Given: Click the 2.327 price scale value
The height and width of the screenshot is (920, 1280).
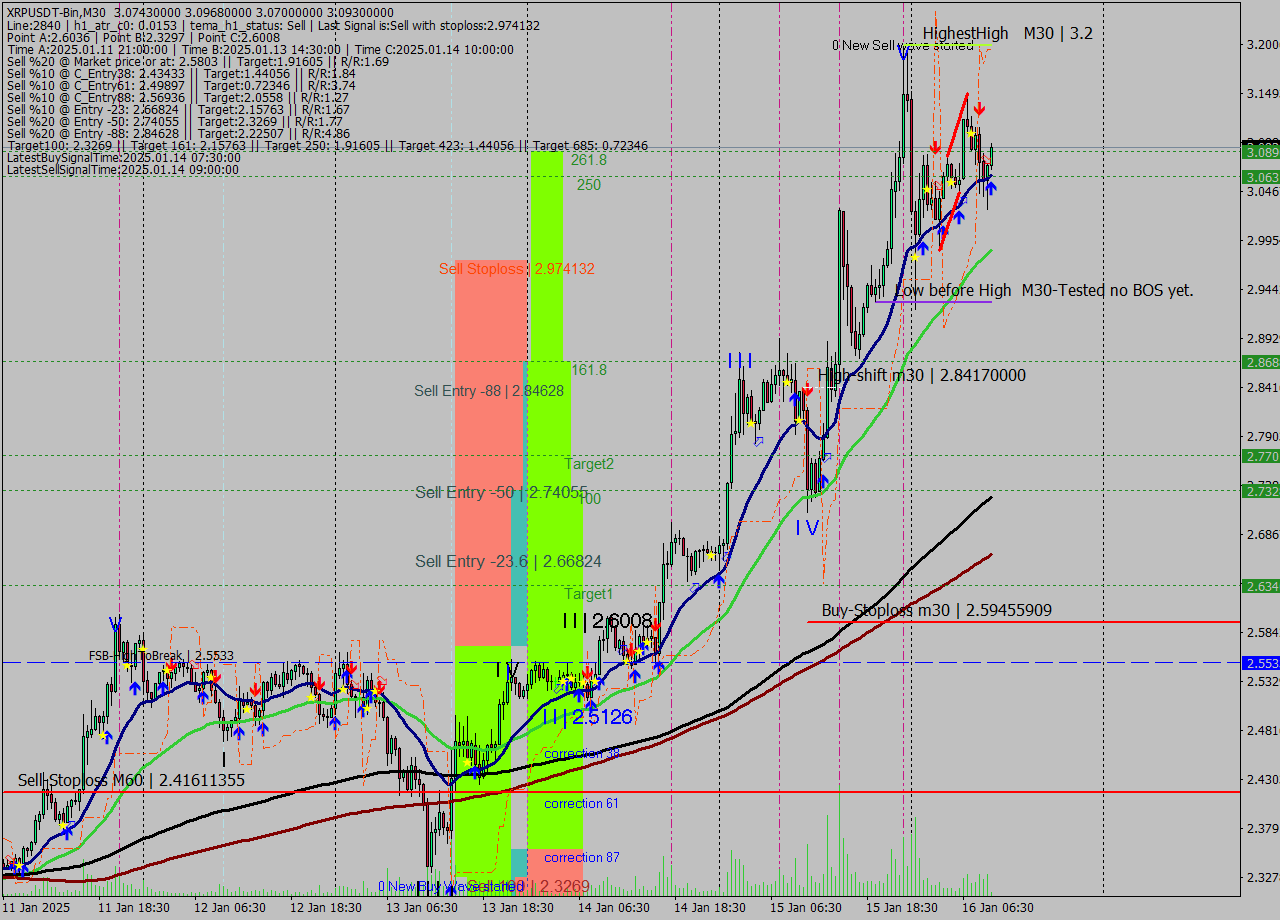Looking at the screenshot, I should tap(1263, 877).
